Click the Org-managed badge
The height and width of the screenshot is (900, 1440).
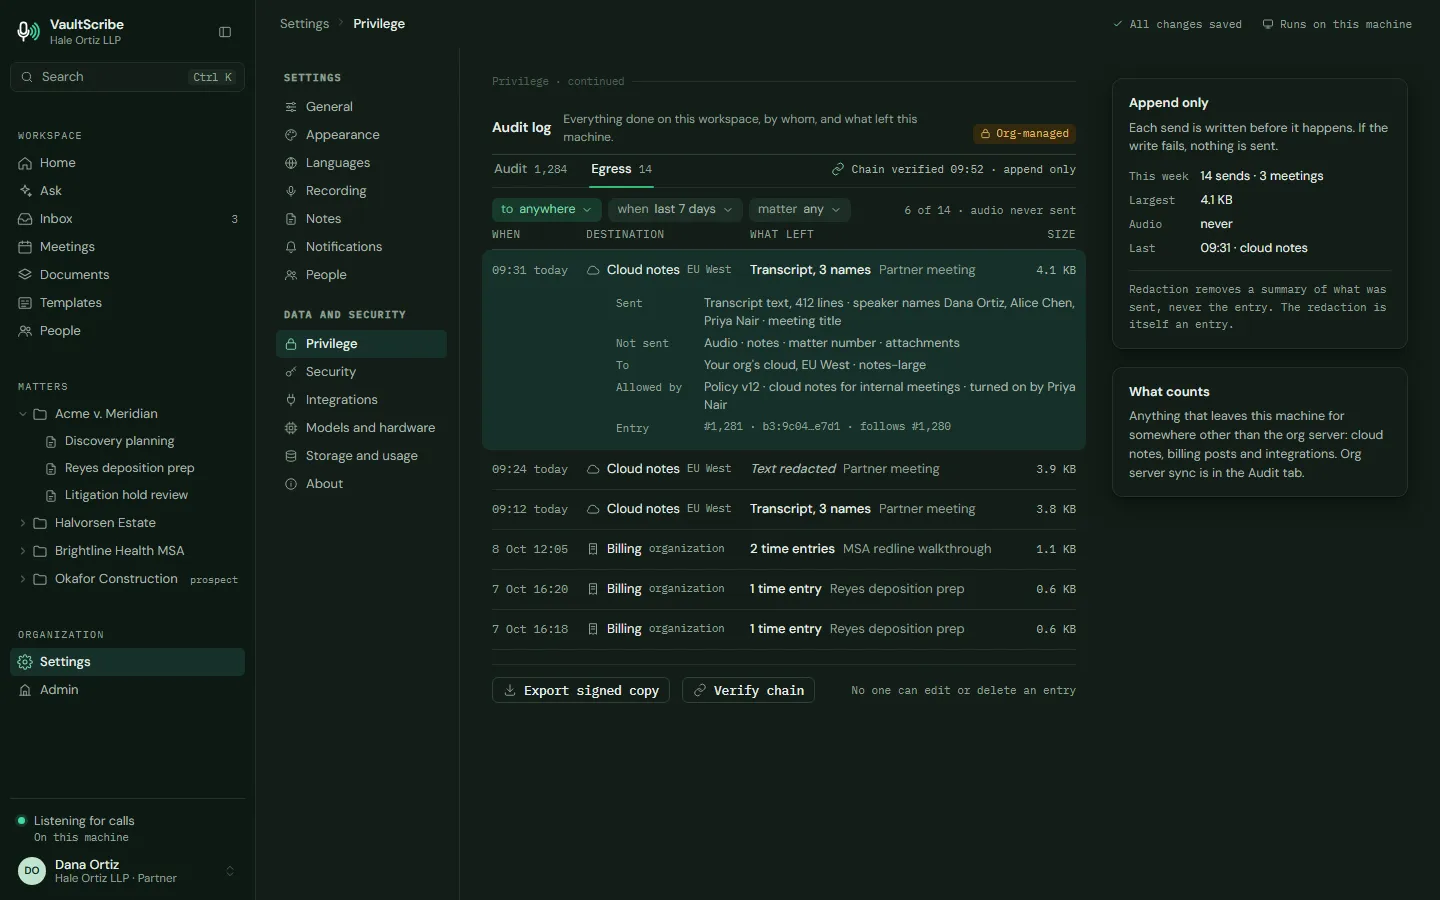pyautogui.click(x=1024, y=133)
